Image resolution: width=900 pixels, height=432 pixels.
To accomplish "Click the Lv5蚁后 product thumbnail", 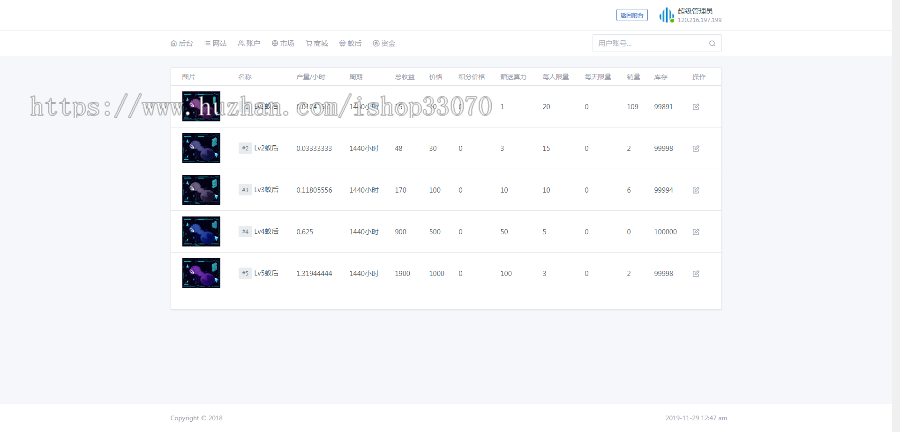I will pos(201,273).
